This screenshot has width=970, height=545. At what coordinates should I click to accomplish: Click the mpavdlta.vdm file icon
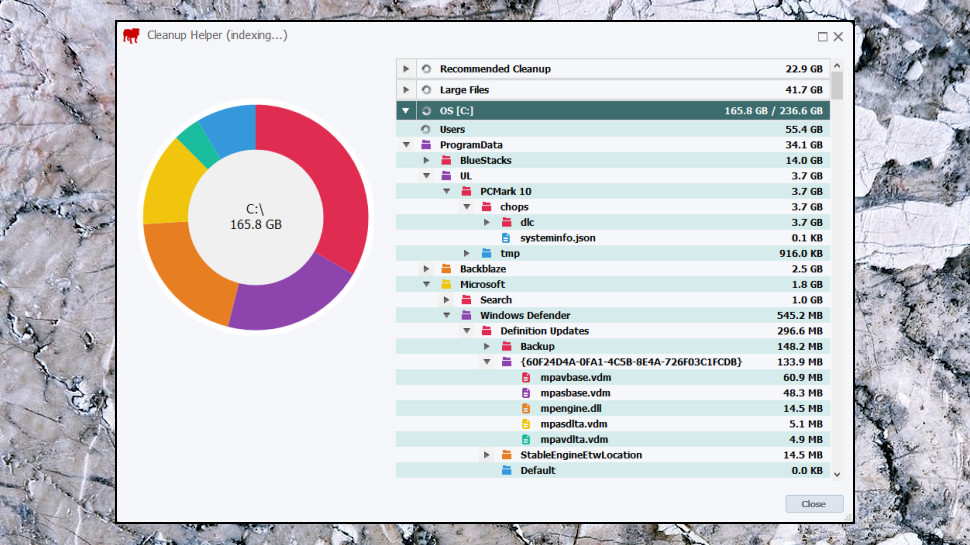(526, 439)
